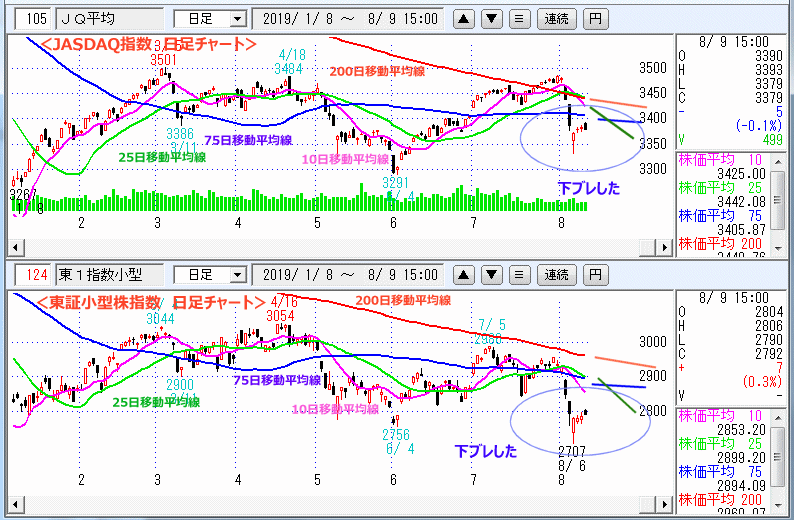Click the up arrow button in 東1指数小型 toolbar
This screenshot has width=794, height=520.
pyautogui.click(x=464, y=274)
